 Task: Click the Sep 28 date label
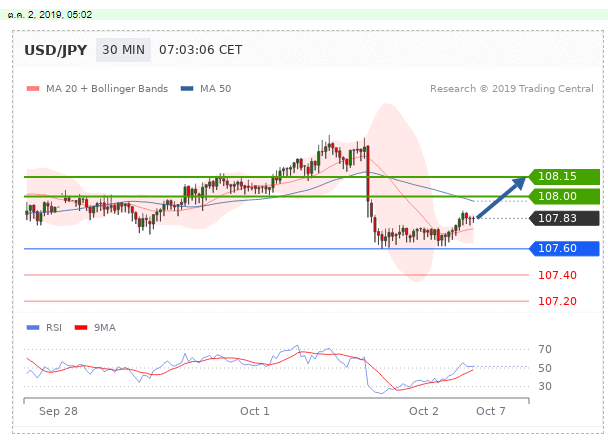[58, 411]
